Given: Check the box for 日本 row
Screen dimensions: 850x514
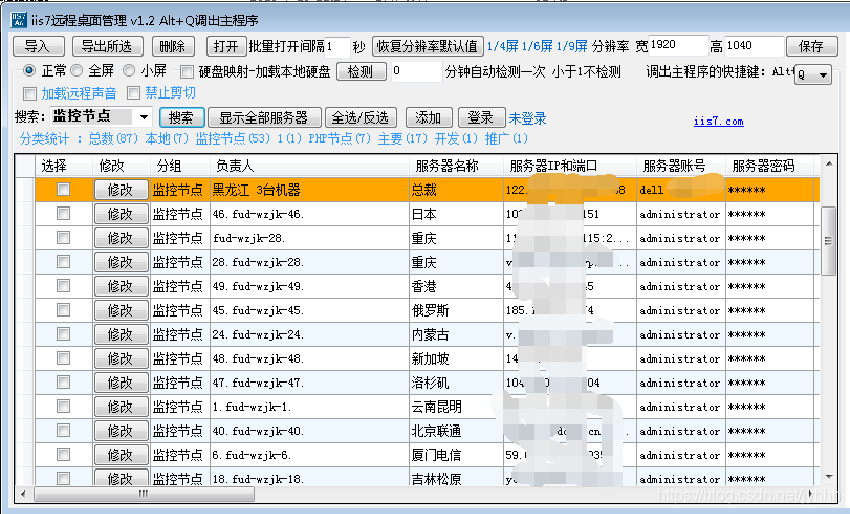Looking at the screenshot, I should click(x=63, y=213).
